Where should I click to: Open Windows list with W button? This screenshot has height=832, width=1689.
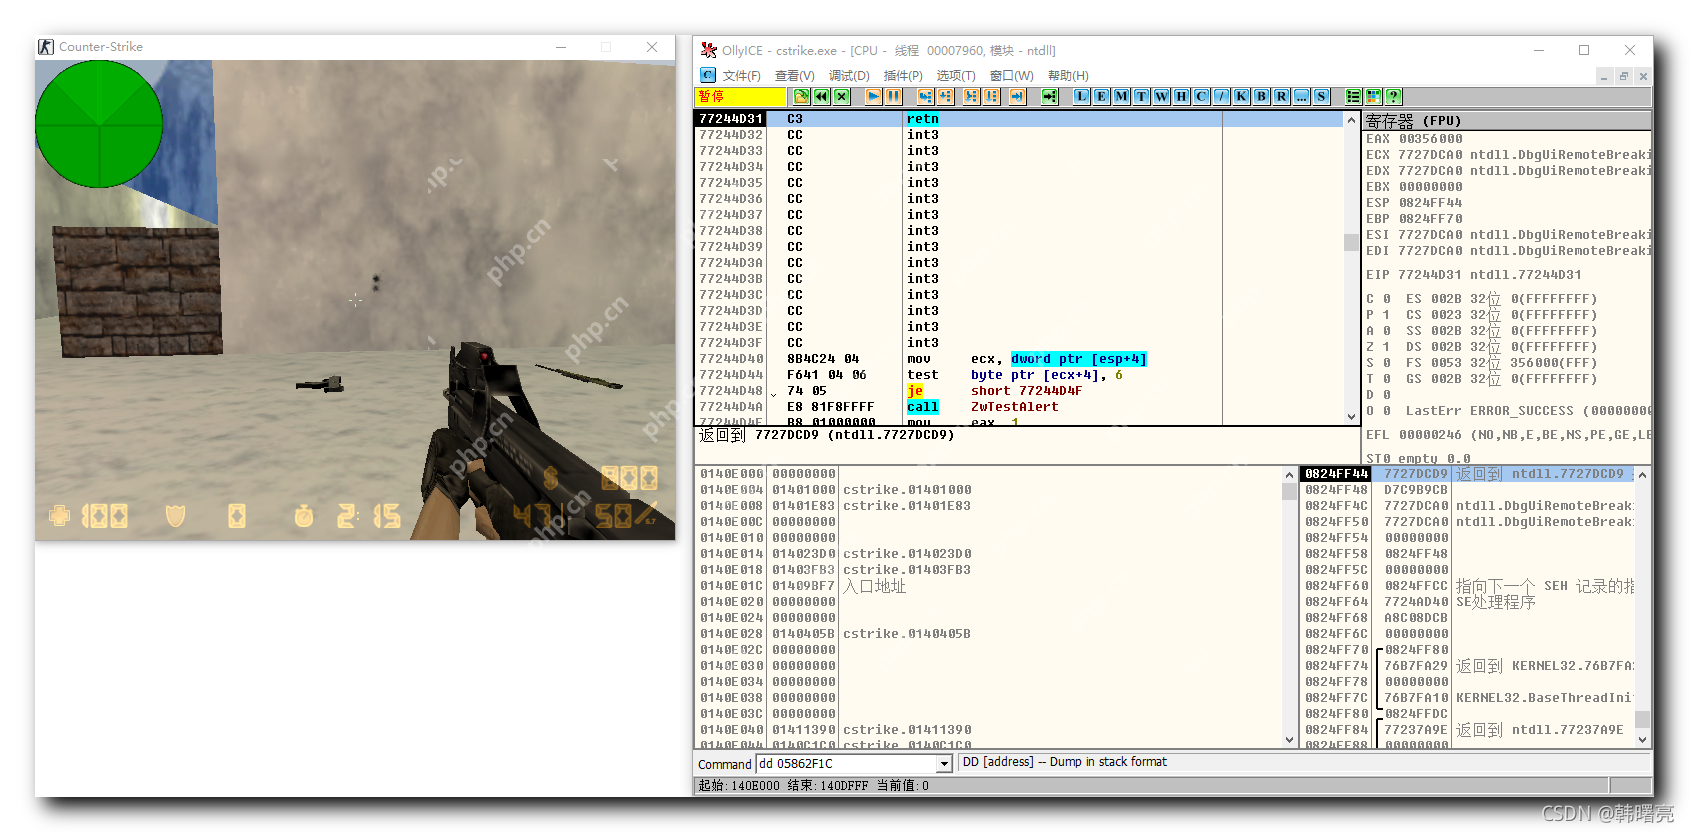[1162, 96]
